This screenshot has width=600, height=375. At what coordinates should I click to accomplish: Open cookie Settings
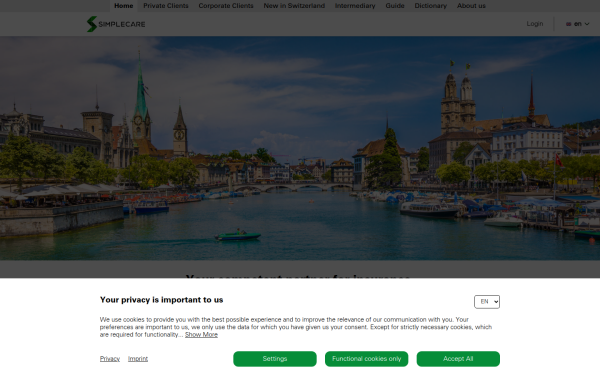(275, 359)
